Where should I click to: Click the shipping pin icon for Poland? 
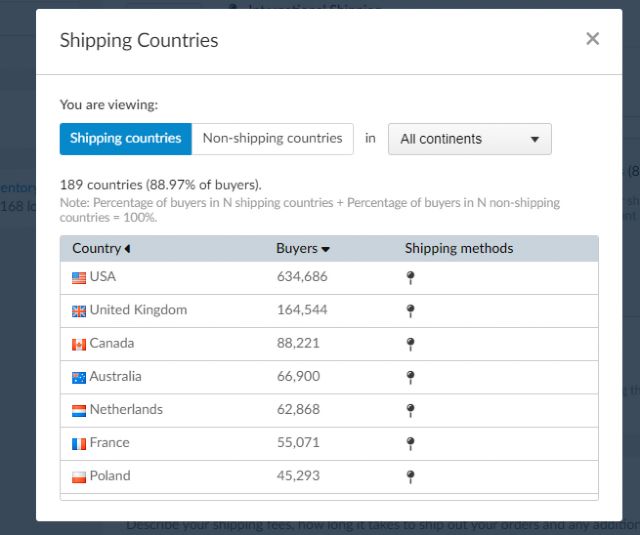(x=410, y=476)
